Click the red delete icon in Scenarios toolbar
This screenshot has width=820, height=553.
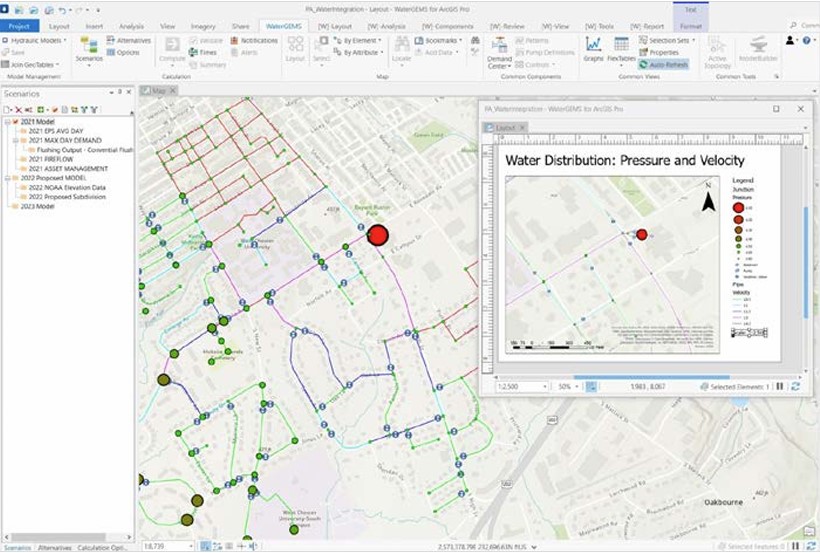tap(18, 109)
